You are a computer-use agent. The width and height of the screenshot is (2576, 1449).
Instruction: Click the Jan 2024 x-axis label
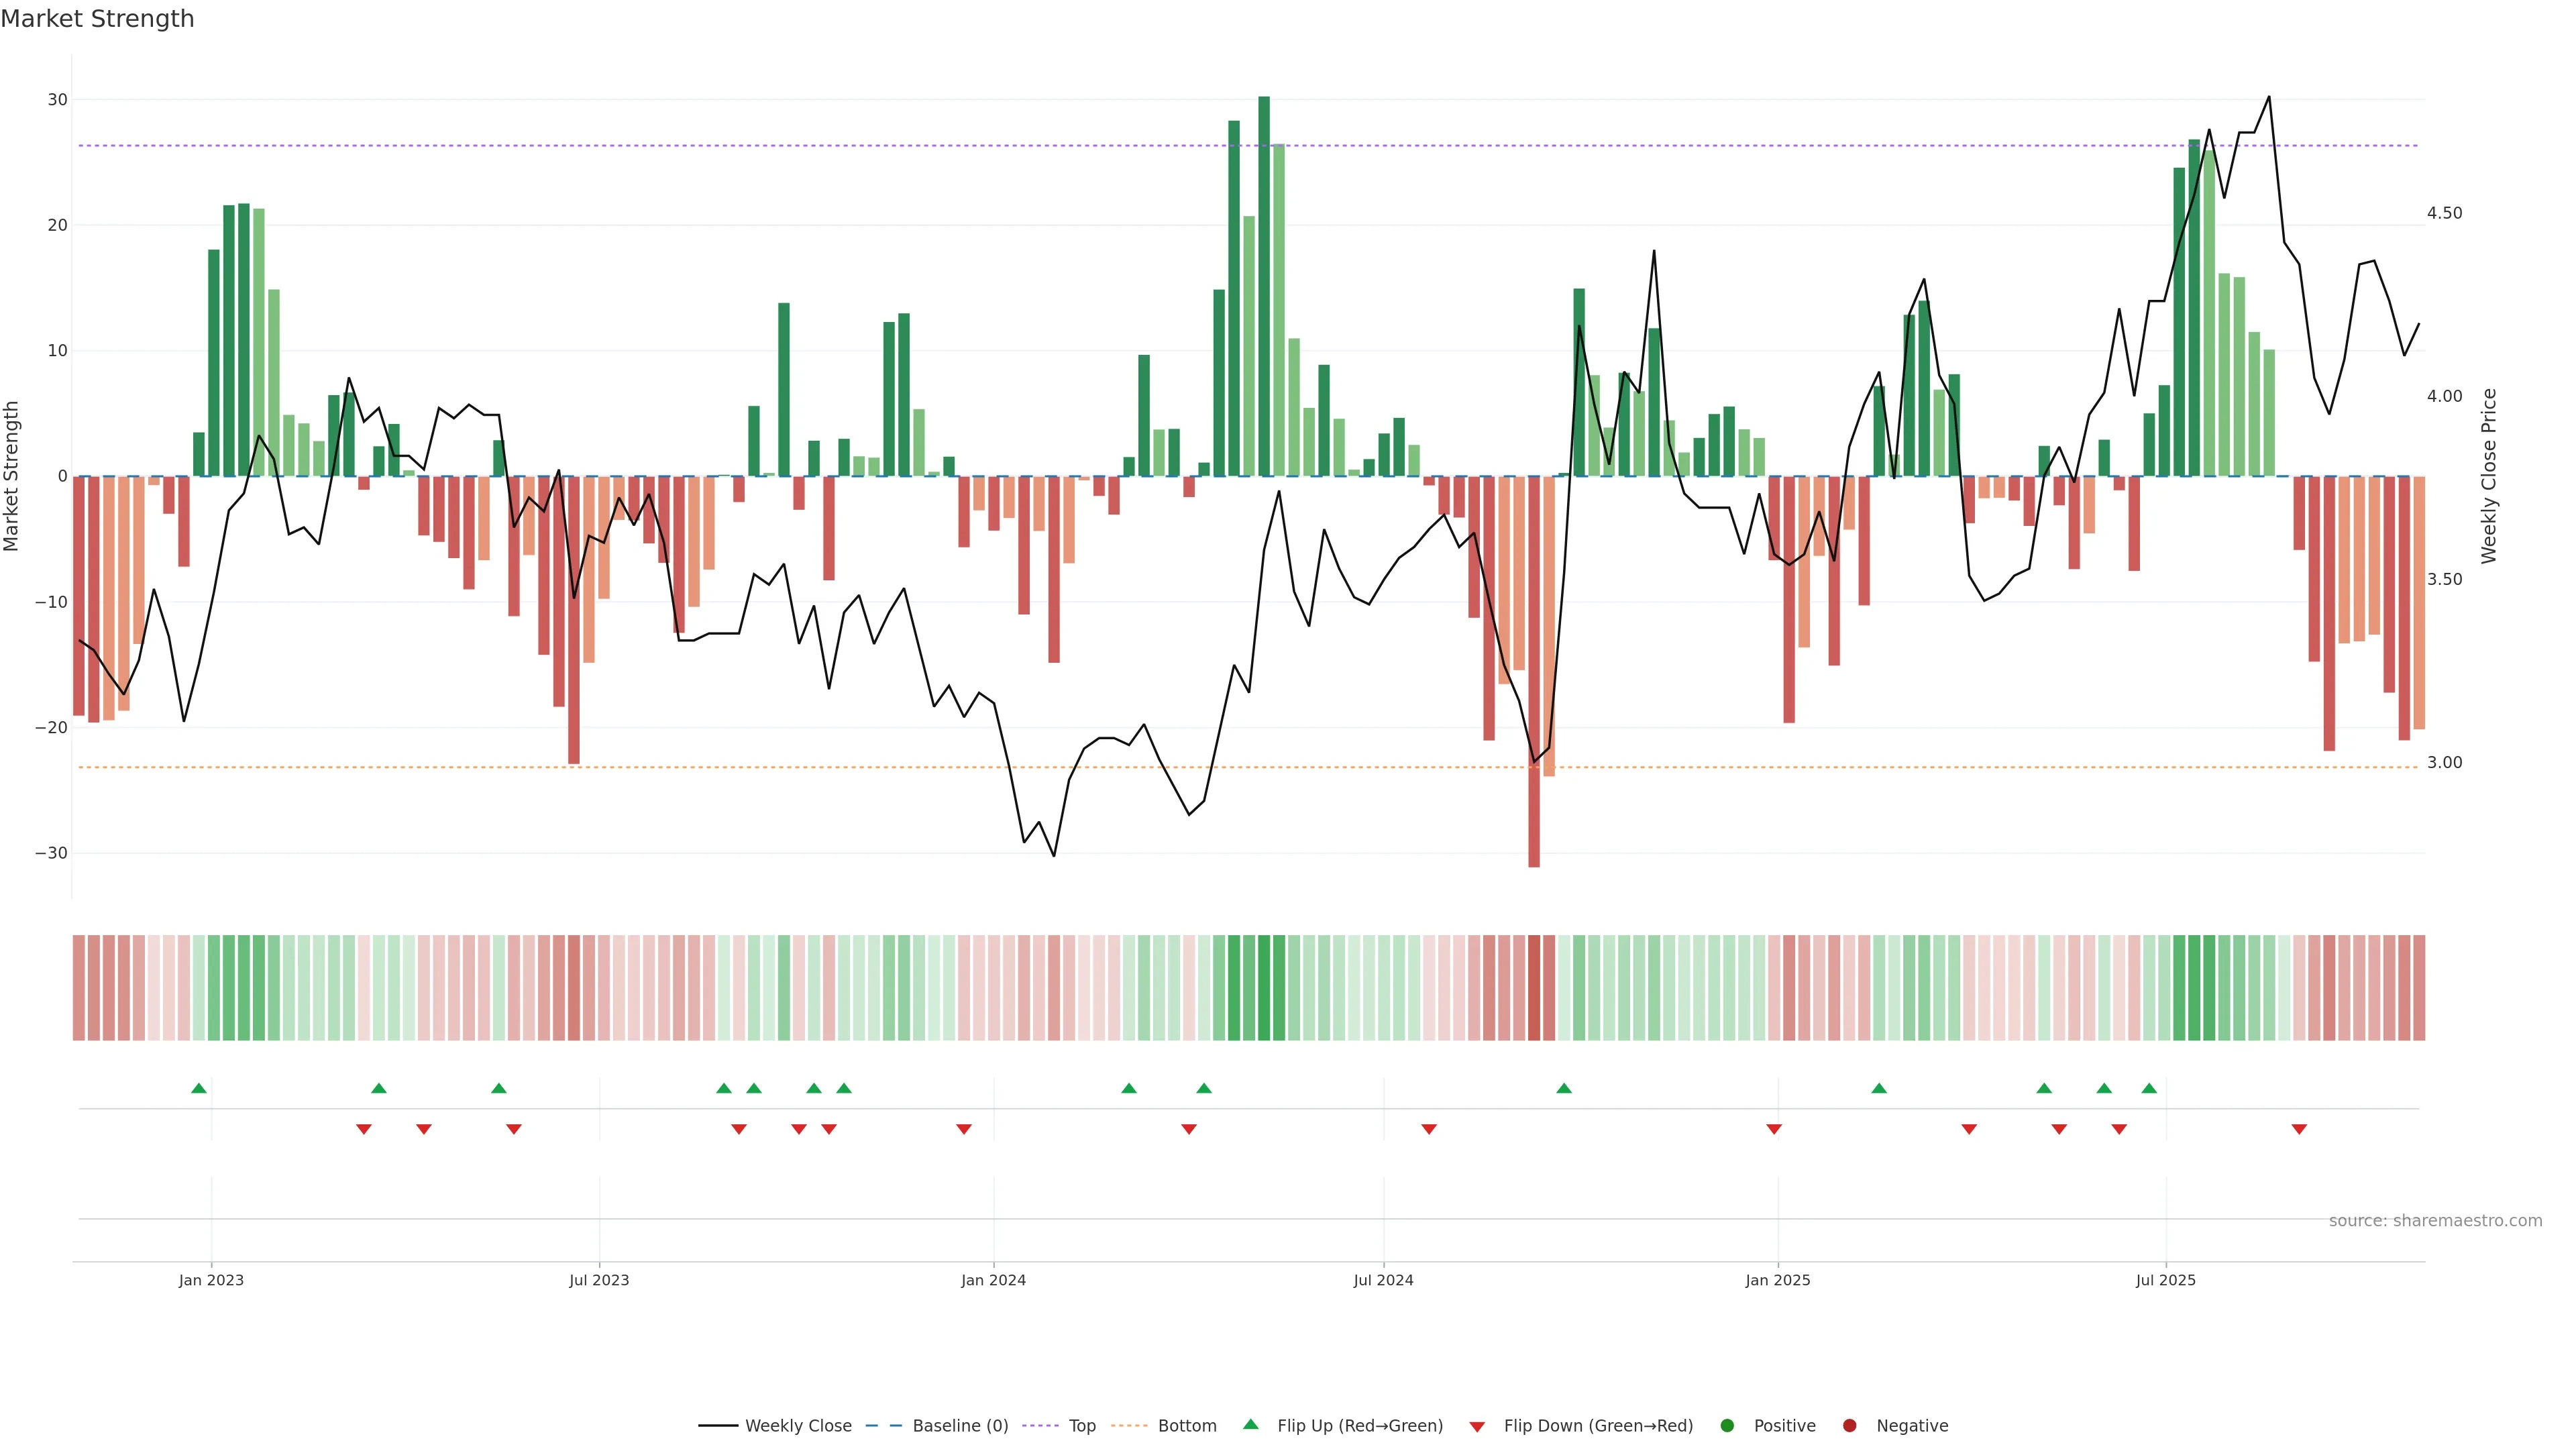coord(993,1280)
